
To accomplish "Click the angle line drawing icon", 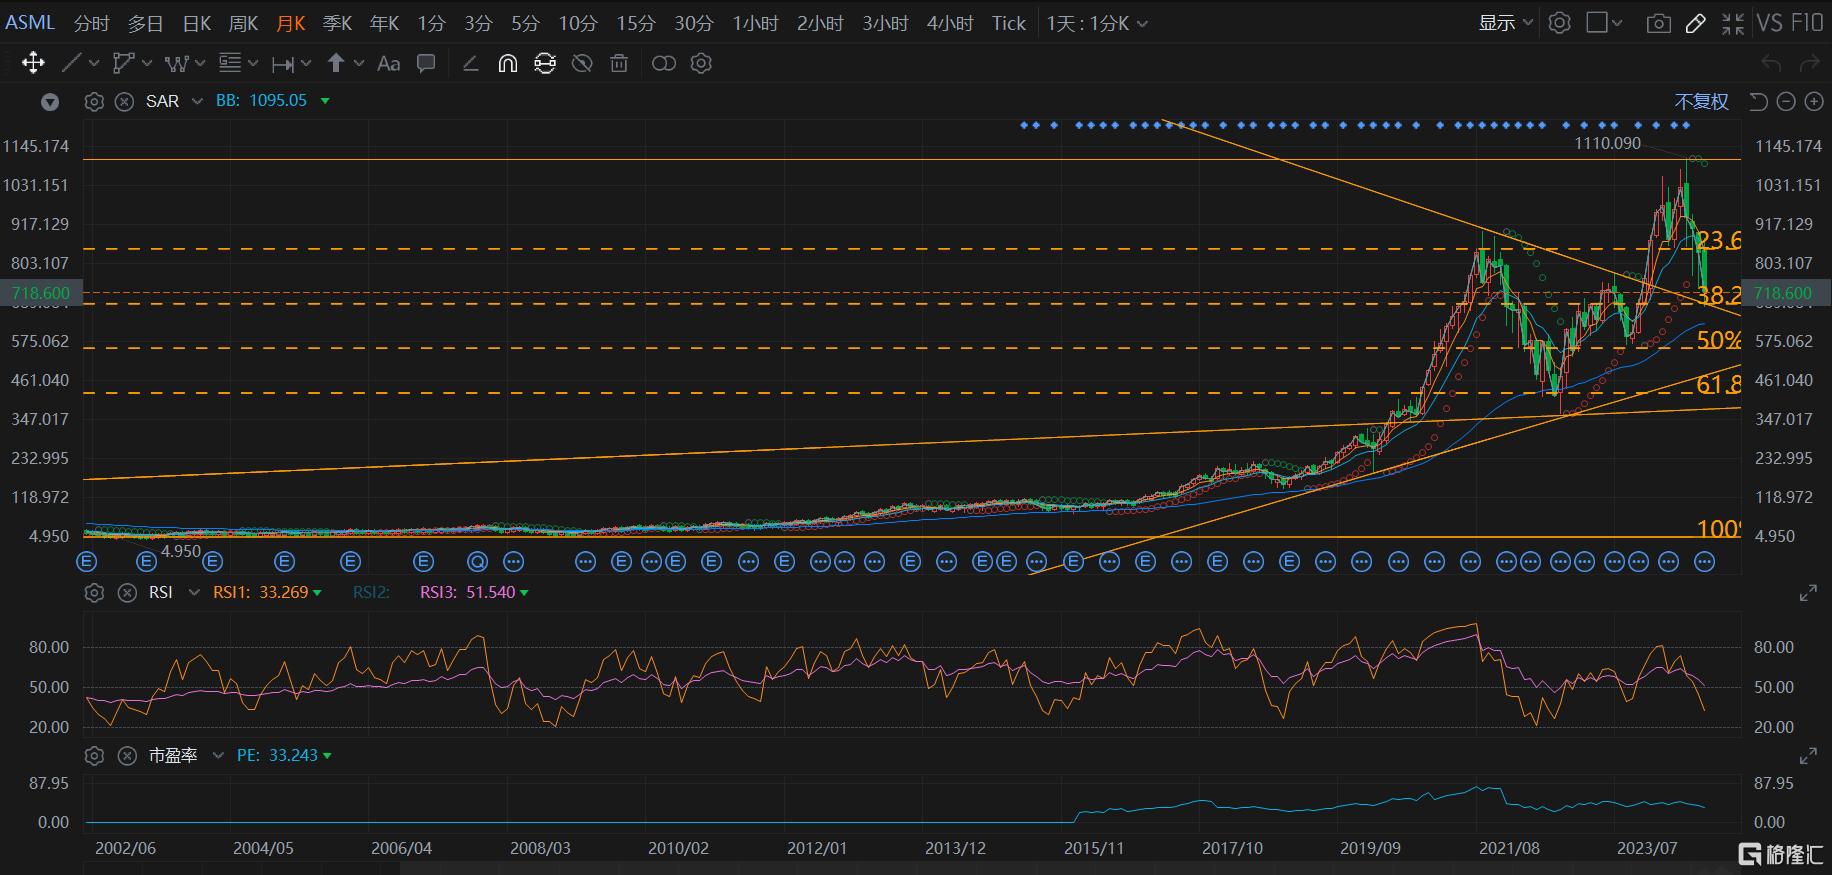I will click(x=470, y=63).
